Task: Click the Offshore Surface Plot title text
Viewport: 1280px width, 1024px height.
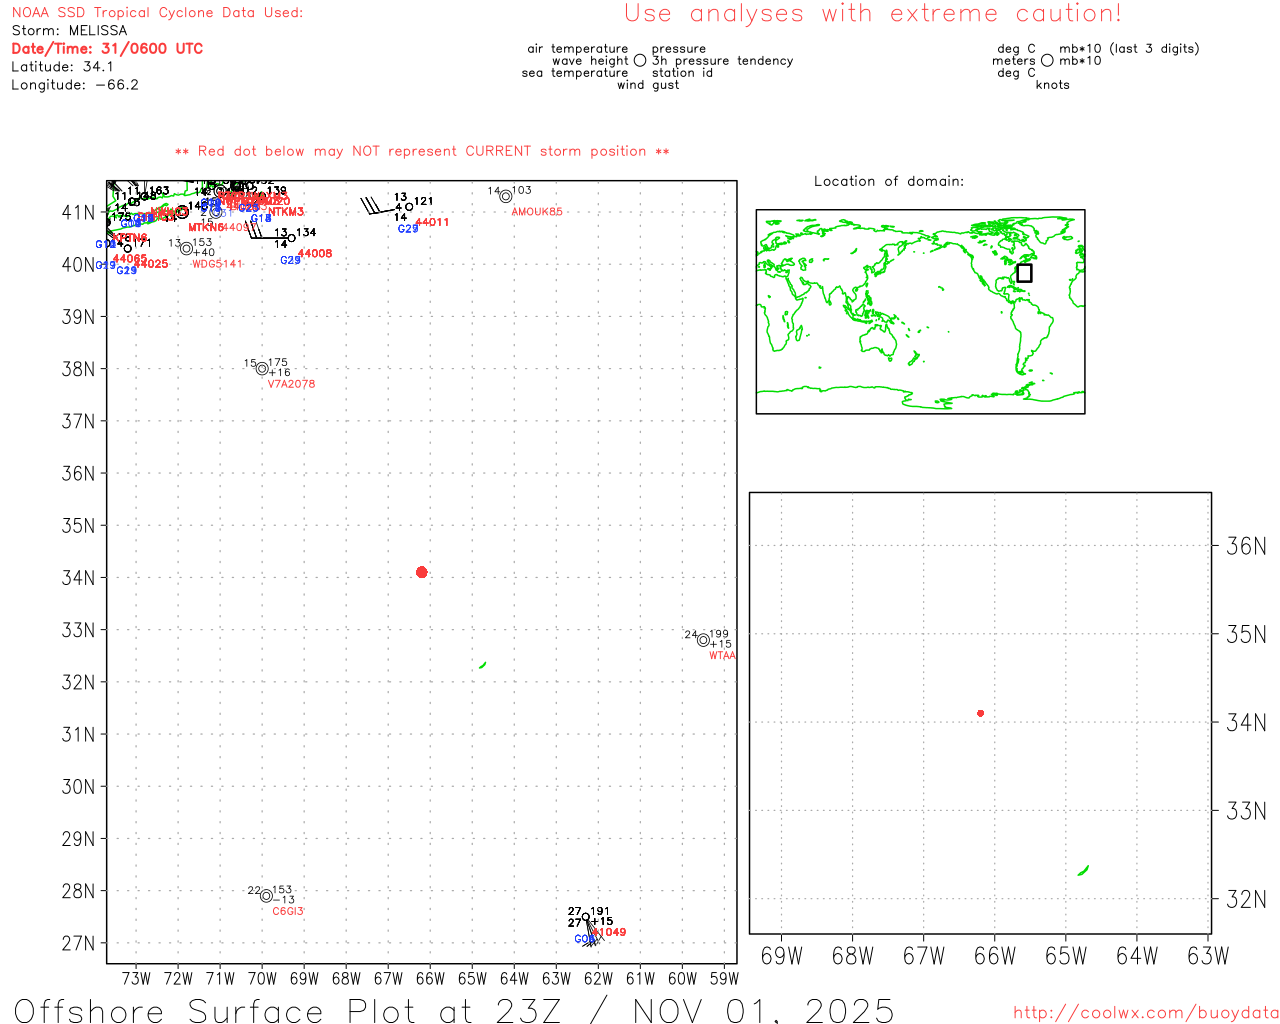Action: pos(454,1010)
